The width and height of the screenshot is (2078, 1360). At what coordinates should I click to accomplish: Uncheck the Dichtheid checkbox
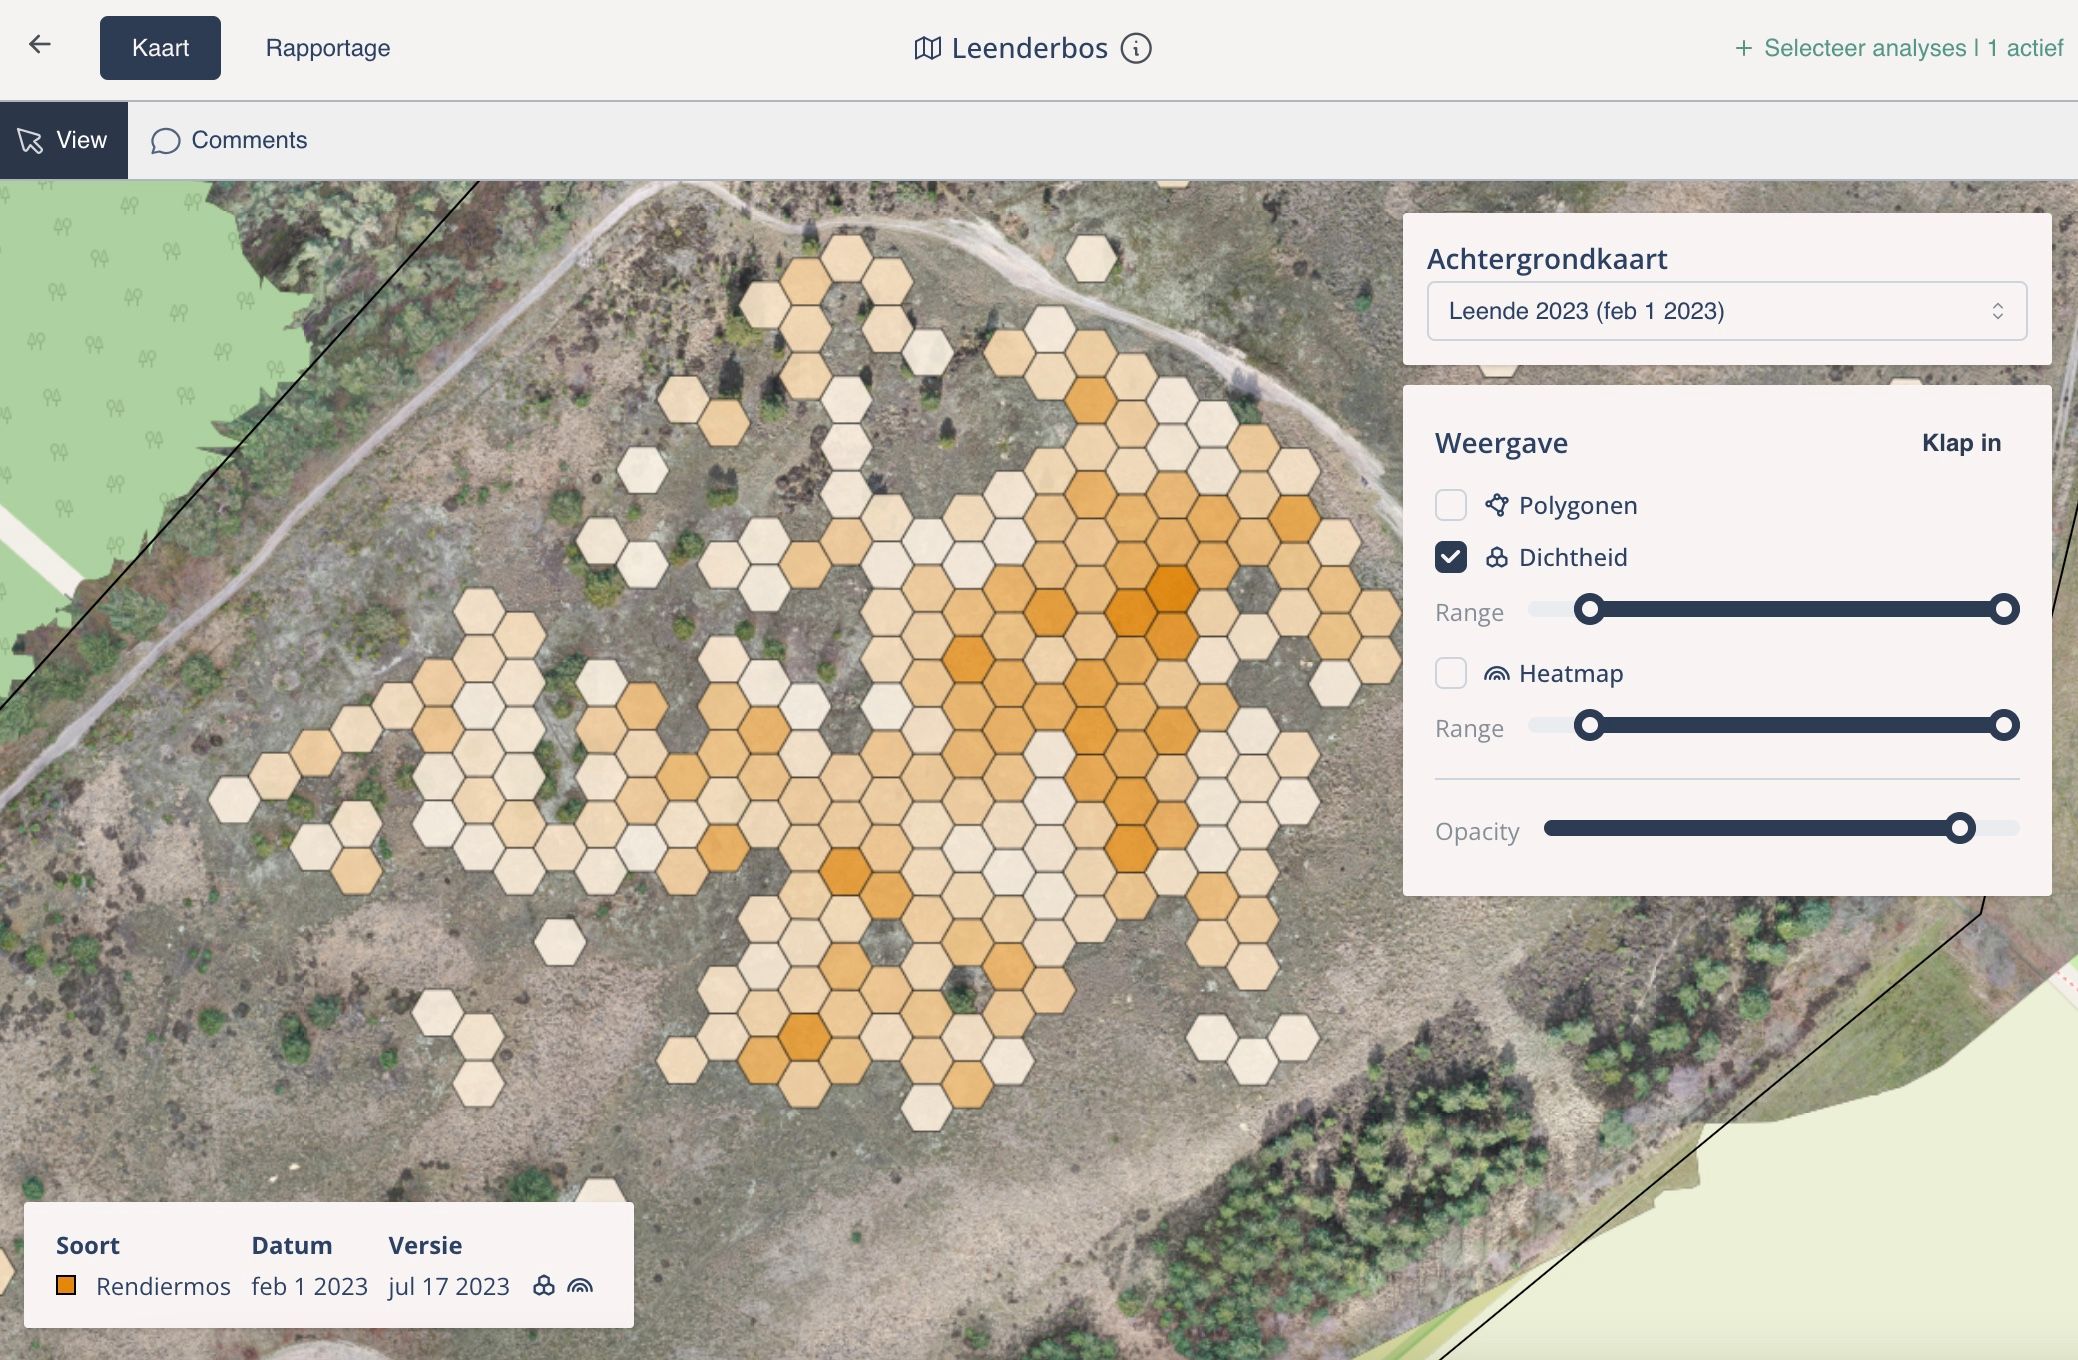[1451, 557]
